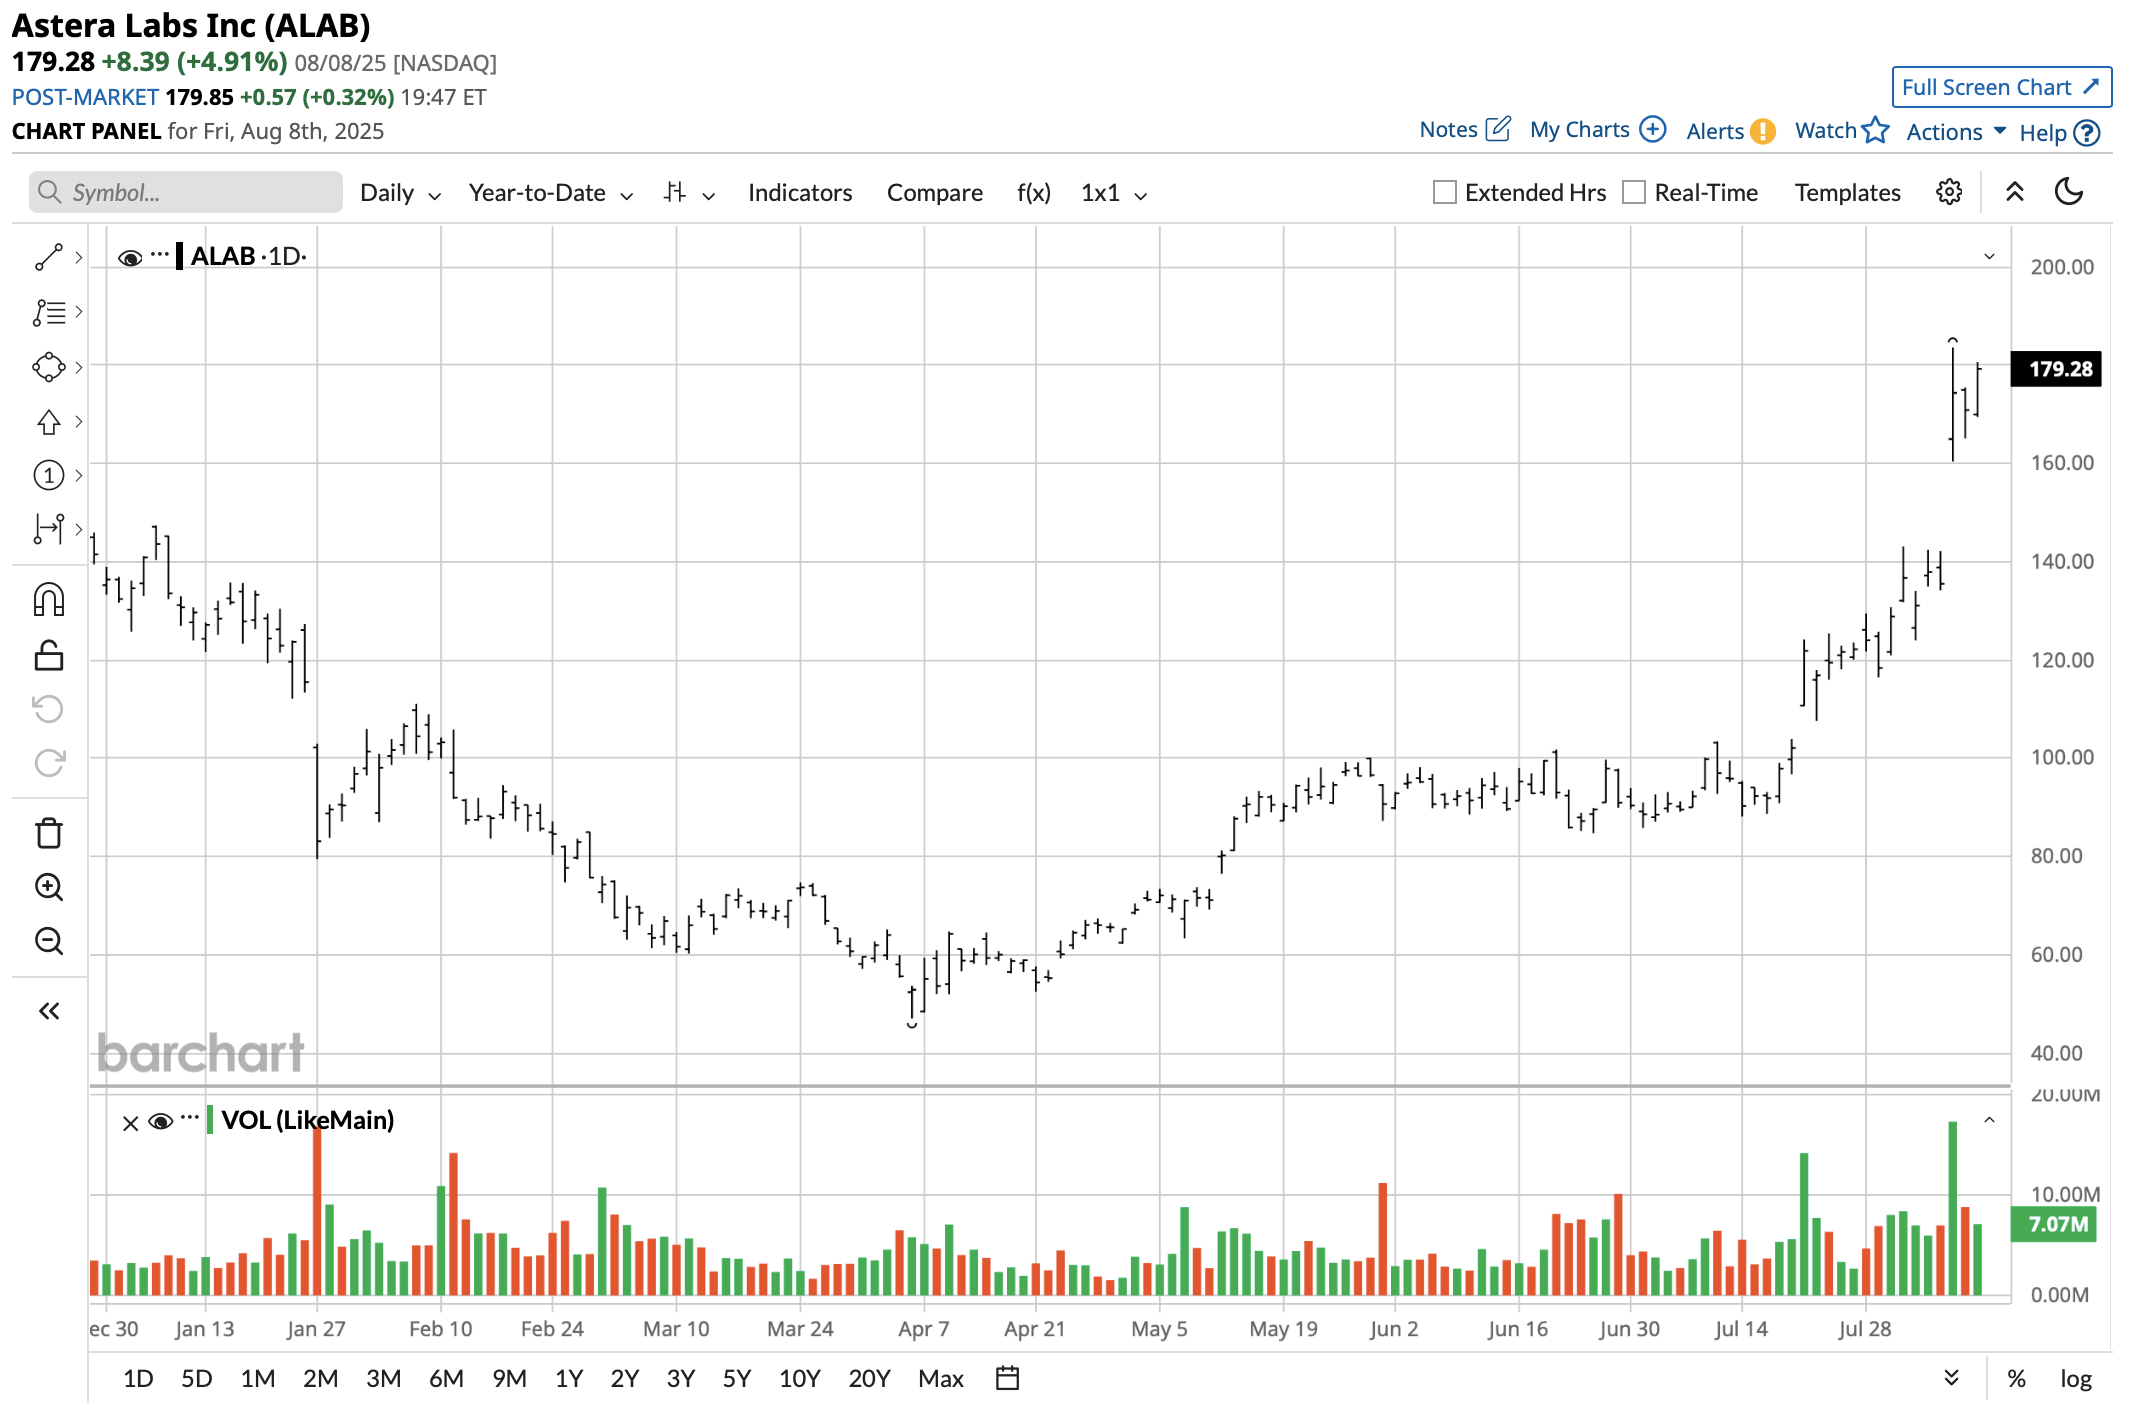The width and height of the screenshot is (2144, 1420).
Task: Toggle ALAB series visibility eye
Action: point(130,258)
